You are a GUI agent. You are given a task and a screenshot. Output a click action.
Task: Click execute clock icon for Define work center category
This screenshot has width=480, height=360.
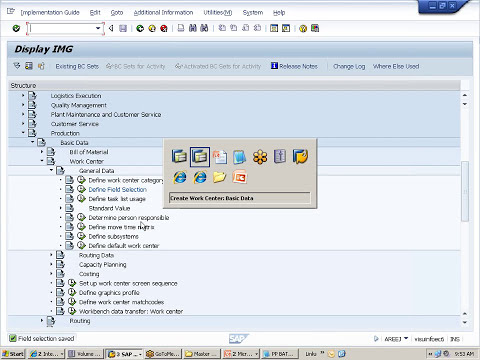pos(81,180)
